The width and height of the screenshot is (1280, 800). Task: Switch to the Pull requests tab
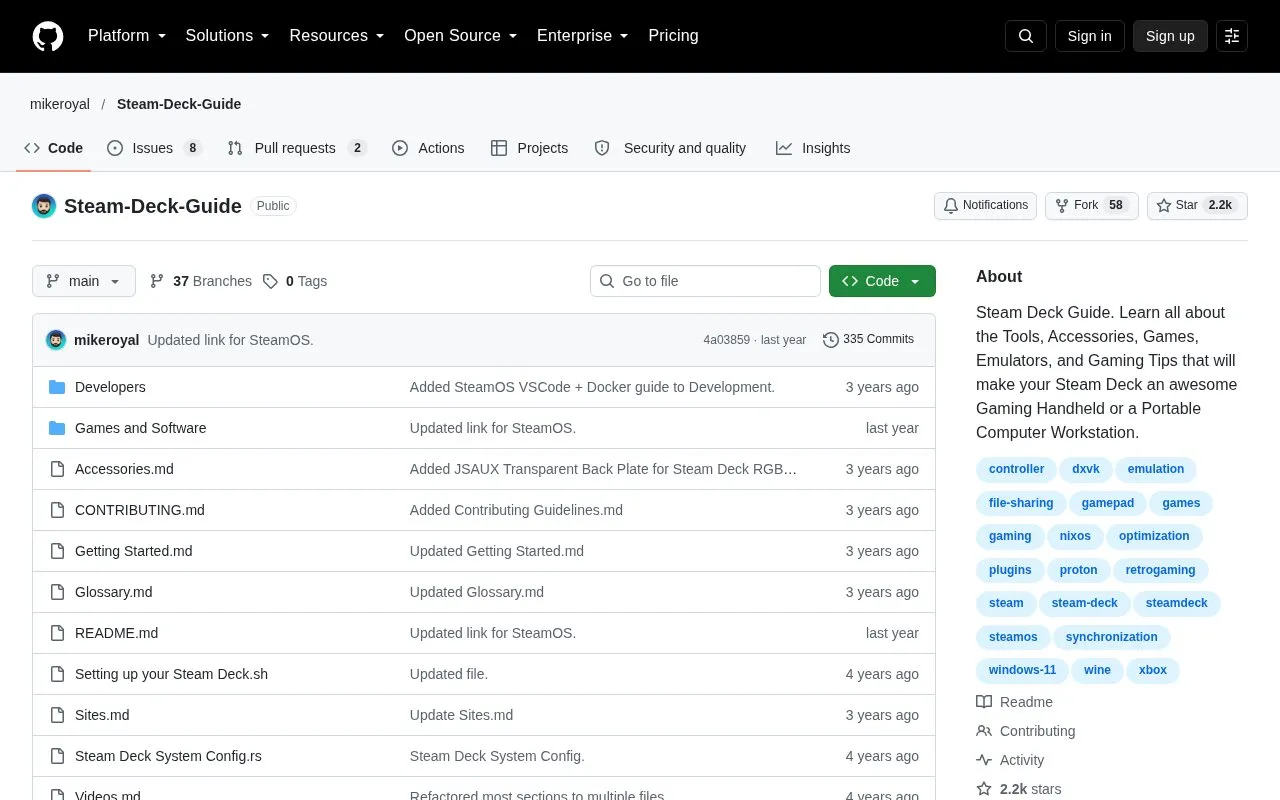[297, 148]
